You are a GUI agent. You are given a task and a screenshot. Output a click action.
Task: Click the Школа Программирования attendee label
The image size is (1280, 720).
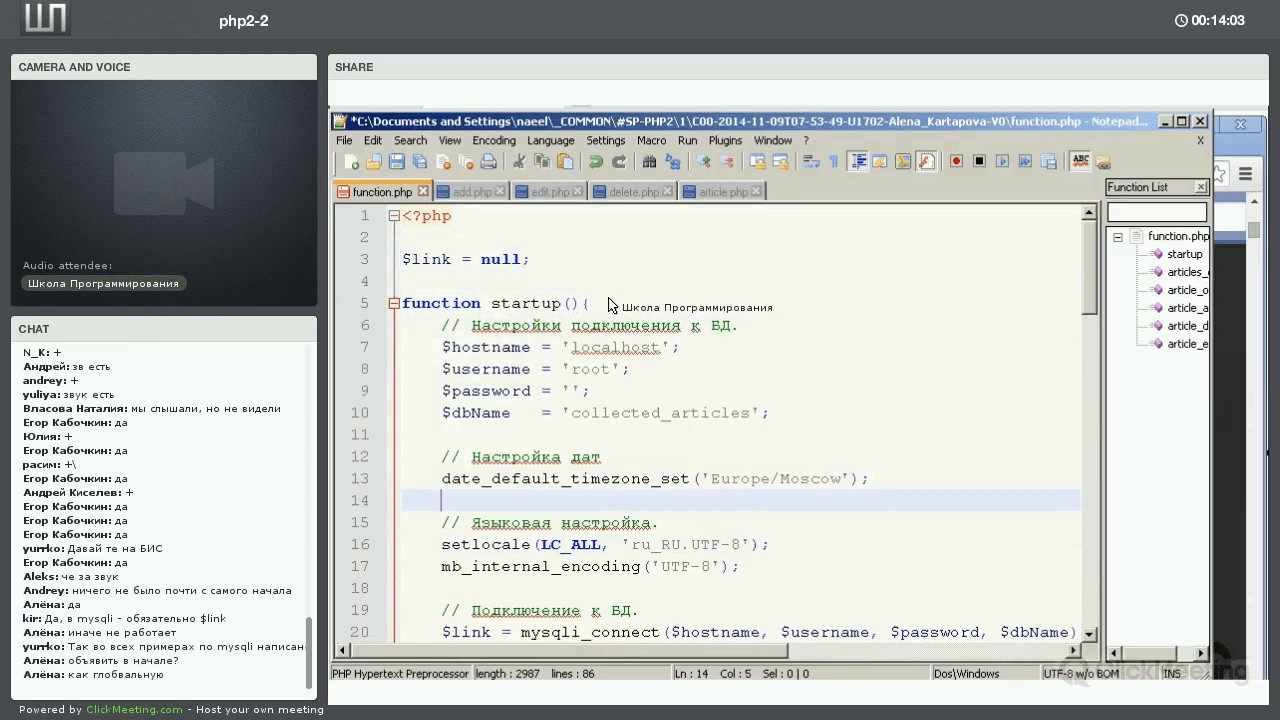click(x=104, y=283)
